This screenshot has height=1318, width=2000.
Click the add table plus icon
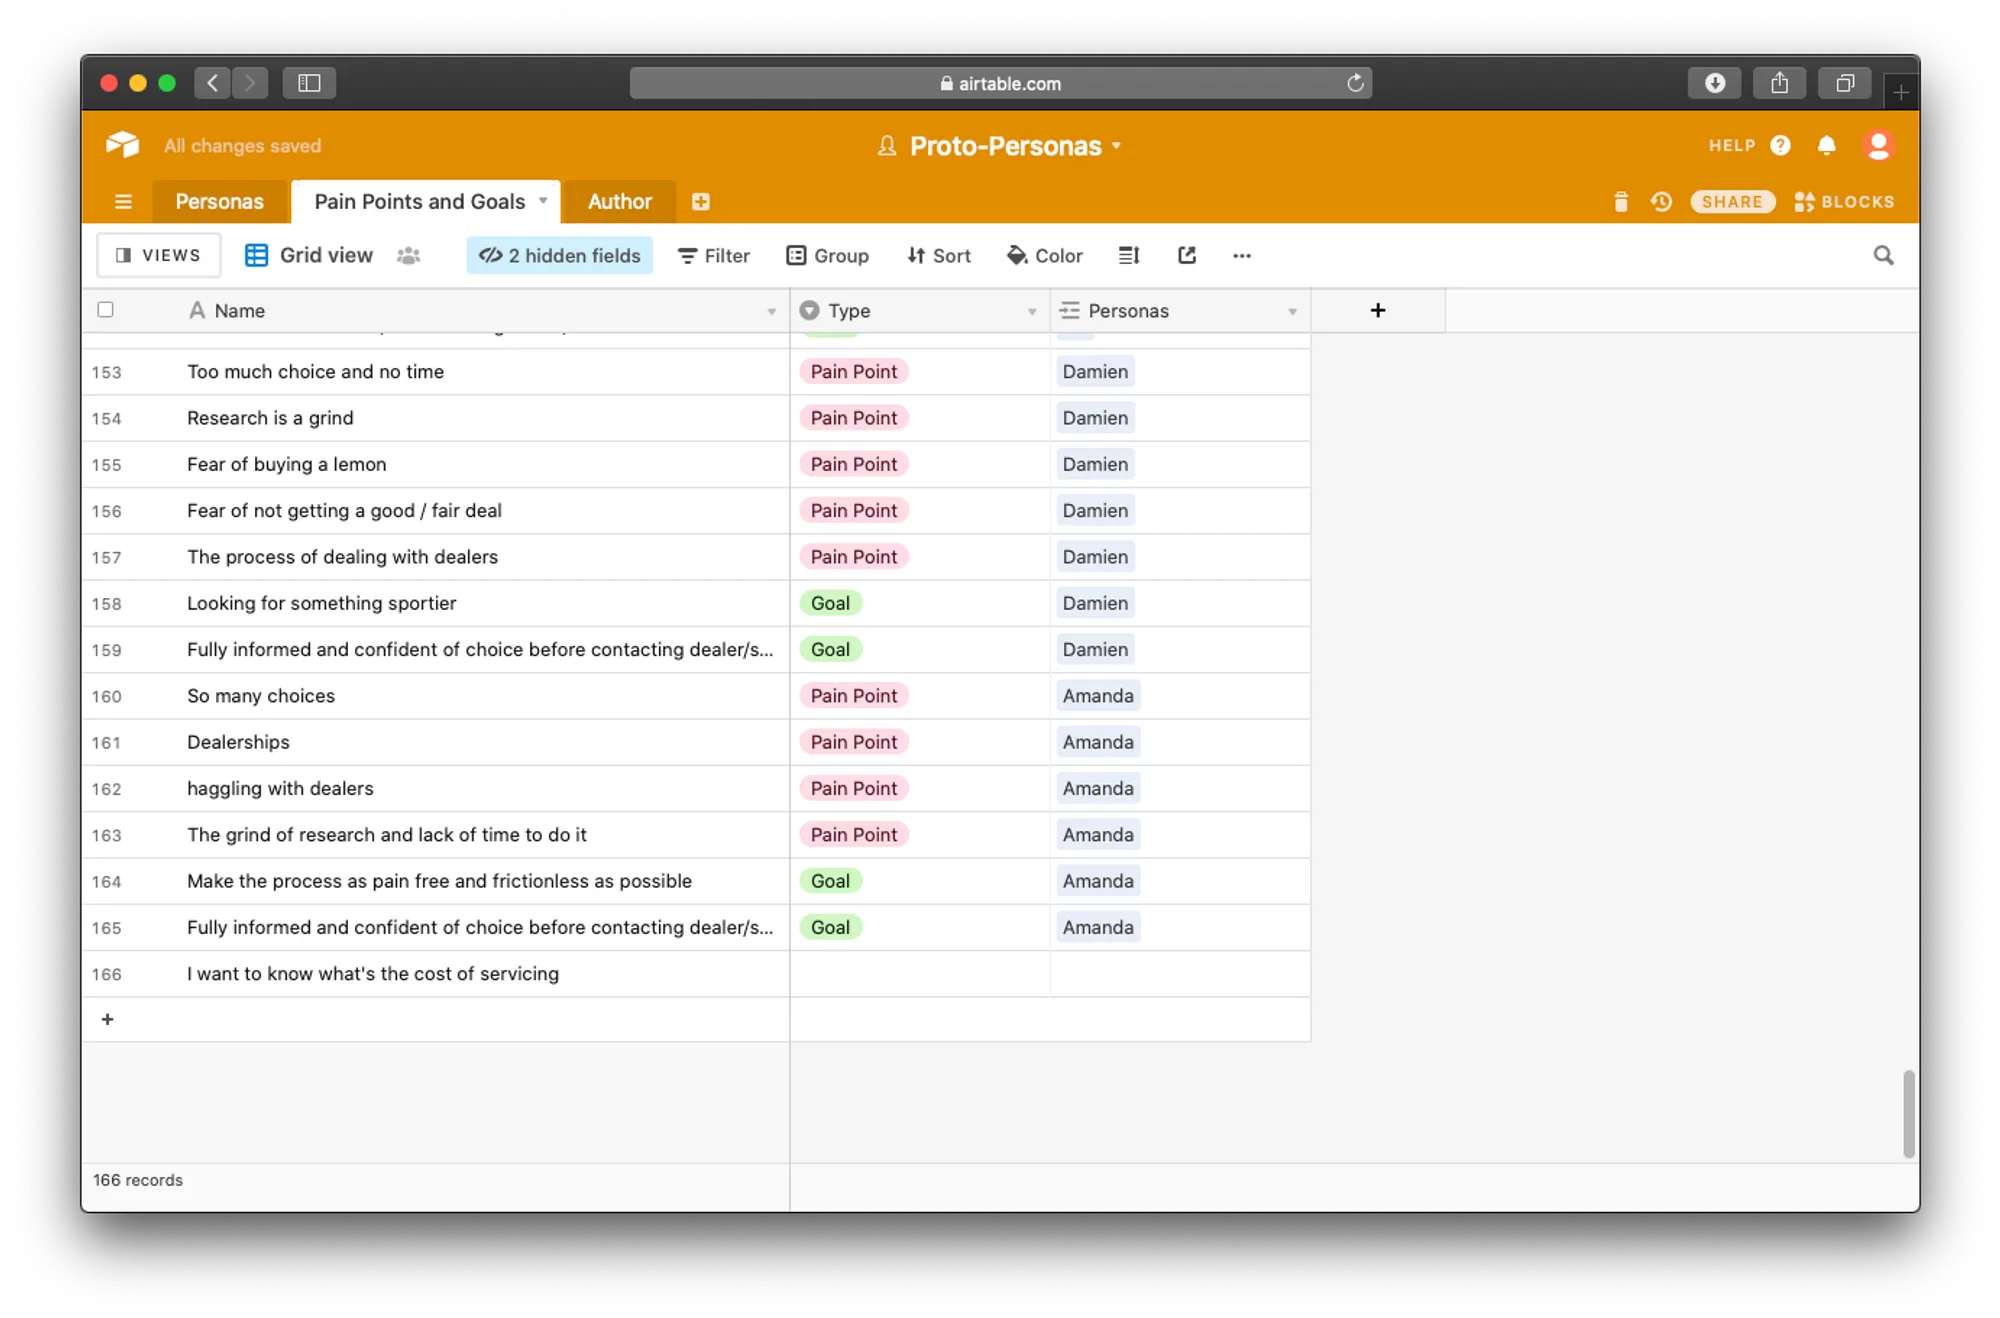pos(701,202)
